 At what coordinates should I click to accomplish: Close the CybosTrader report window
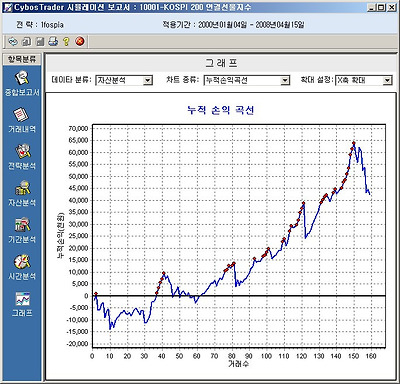click(391, 7)
